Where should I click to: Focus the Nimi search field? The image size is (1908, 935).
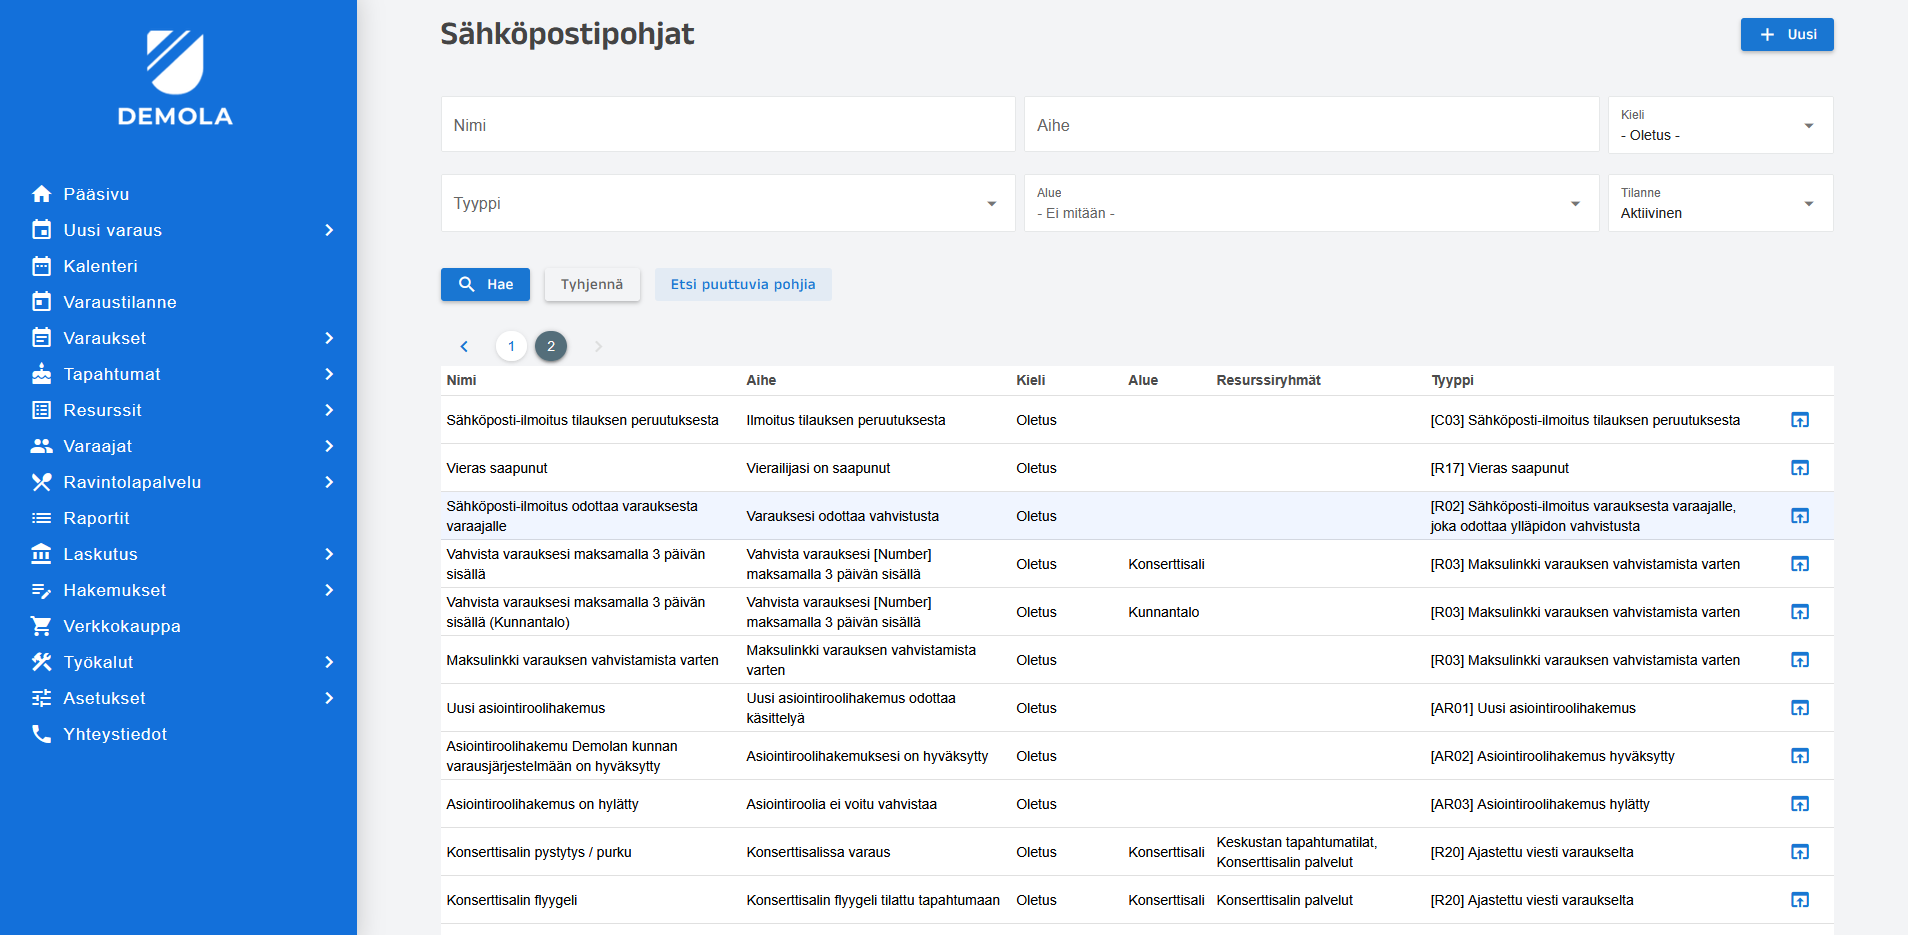[x=728, y=125]
